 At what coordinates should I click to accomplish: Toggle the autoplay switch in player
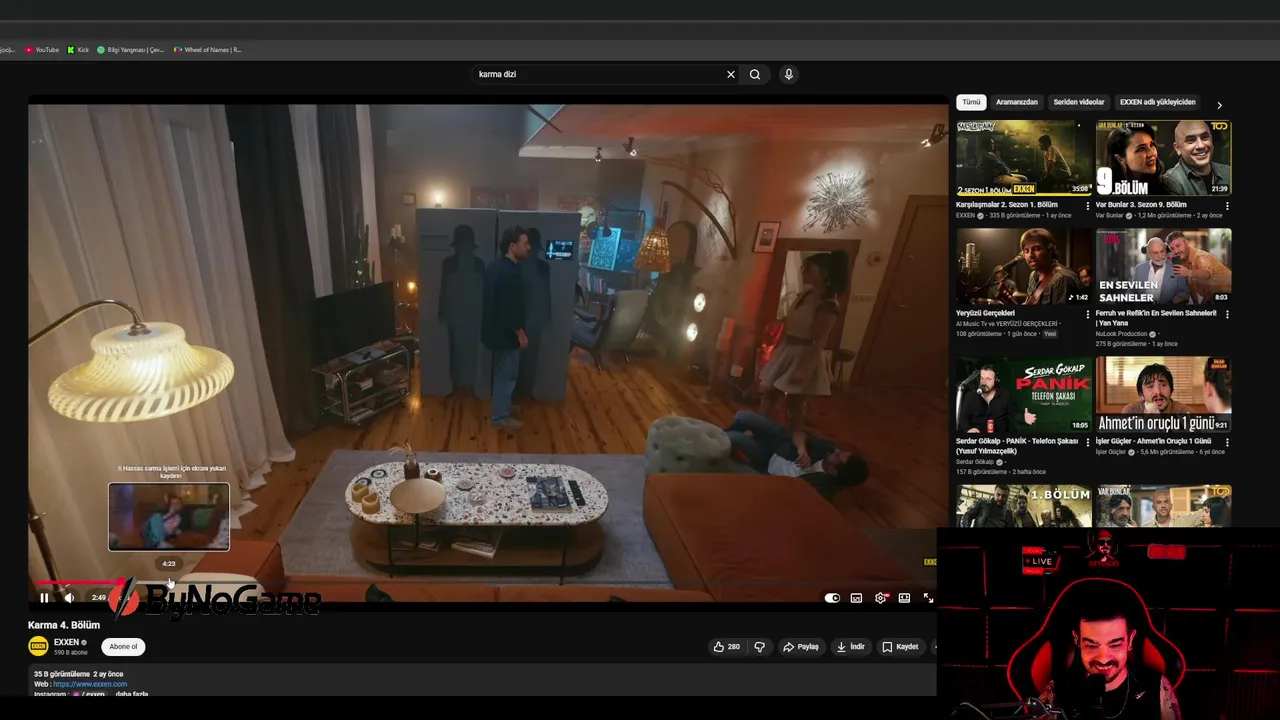[832, 598]
